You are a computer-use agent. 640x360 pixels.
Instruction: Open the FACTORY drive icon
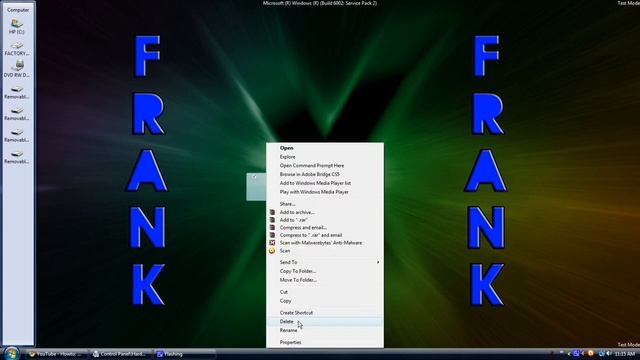pyautogui.click(x=17, y=49)
